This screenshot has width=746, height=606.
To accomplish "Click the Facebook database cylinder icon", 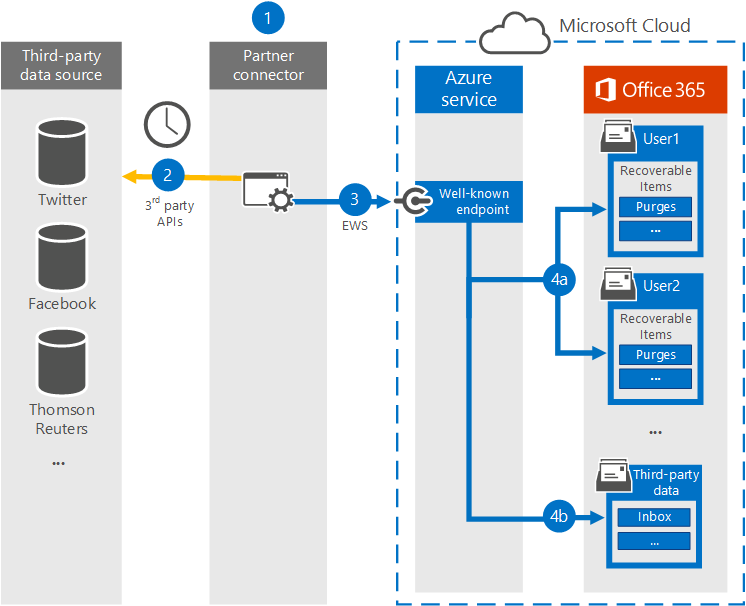I will click(62, 257).
